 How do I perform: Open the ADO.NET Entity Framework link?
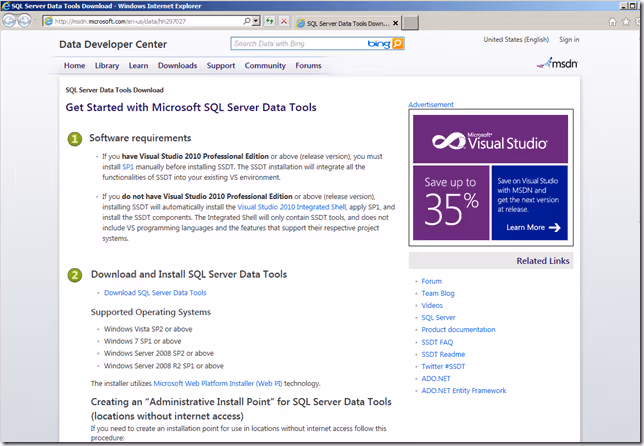tap(464, 391)
